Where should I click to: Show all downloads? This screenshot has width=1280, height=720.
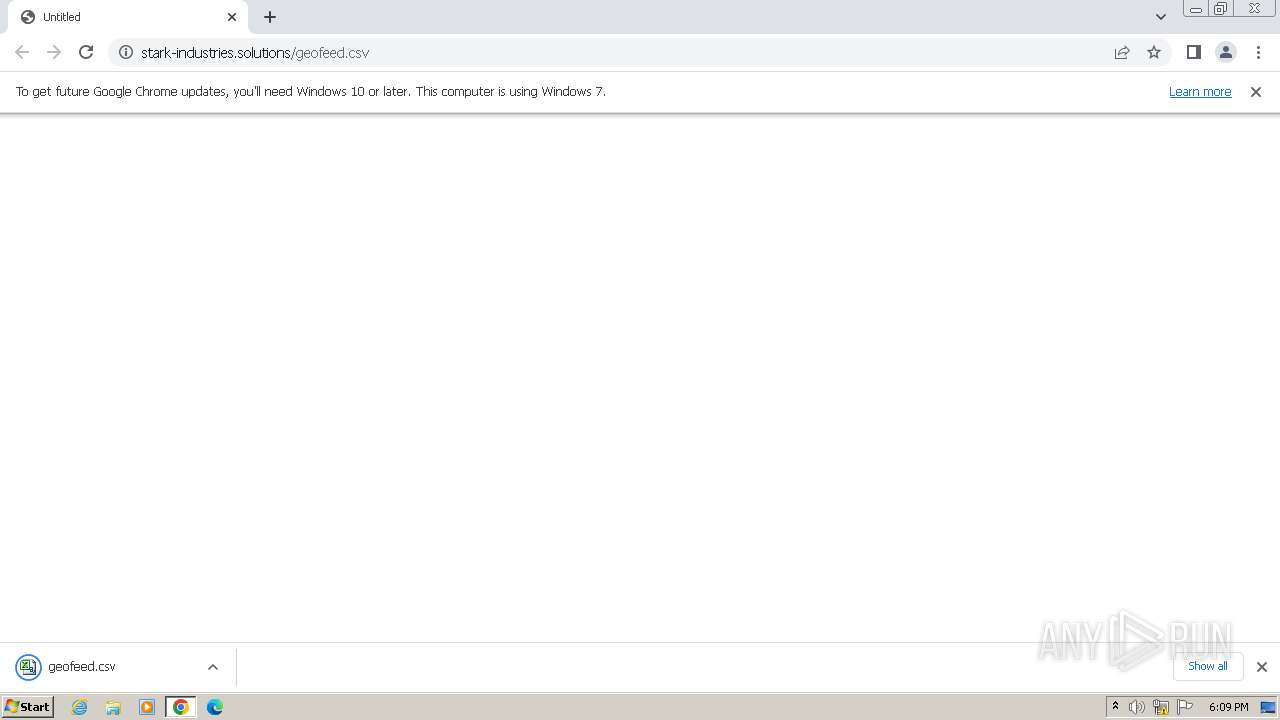click(x=1208, y=666)
